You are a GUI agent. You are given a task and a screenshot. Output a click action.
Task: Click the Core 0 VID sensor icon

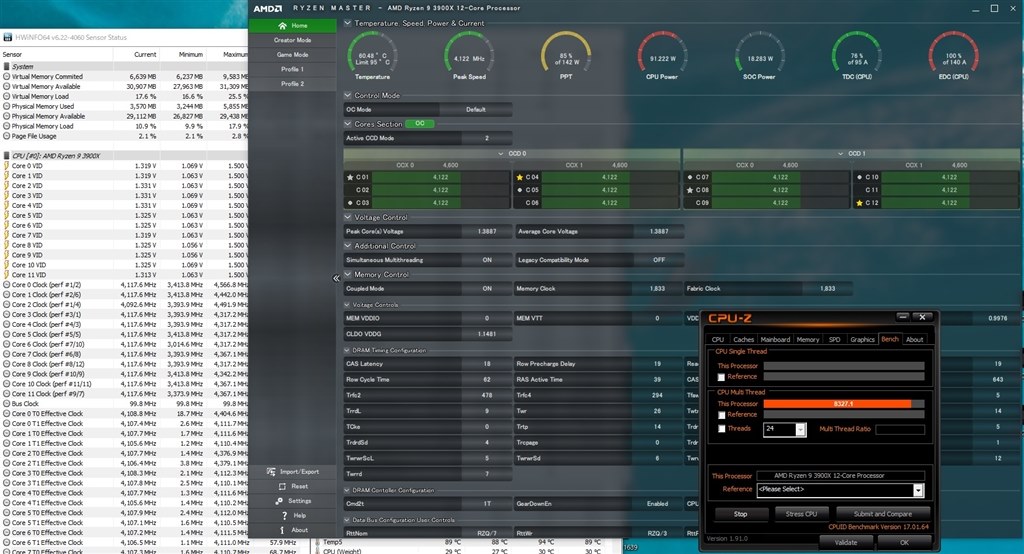[7, 166]
